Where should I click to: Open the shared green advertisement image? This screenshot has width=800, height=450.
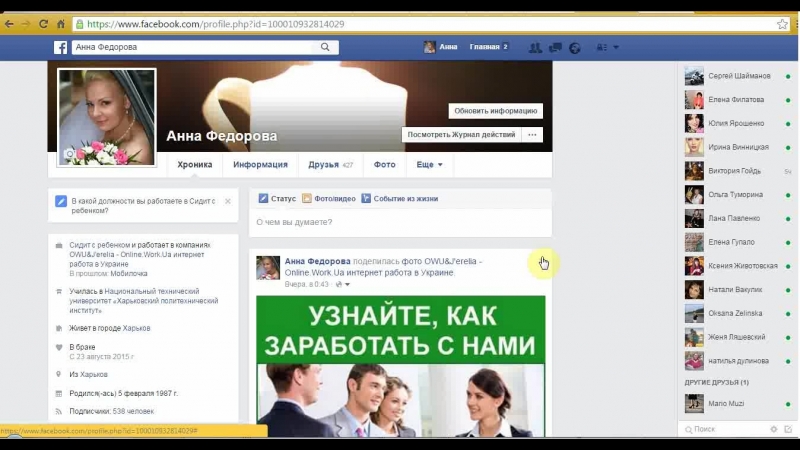point(401,366)
